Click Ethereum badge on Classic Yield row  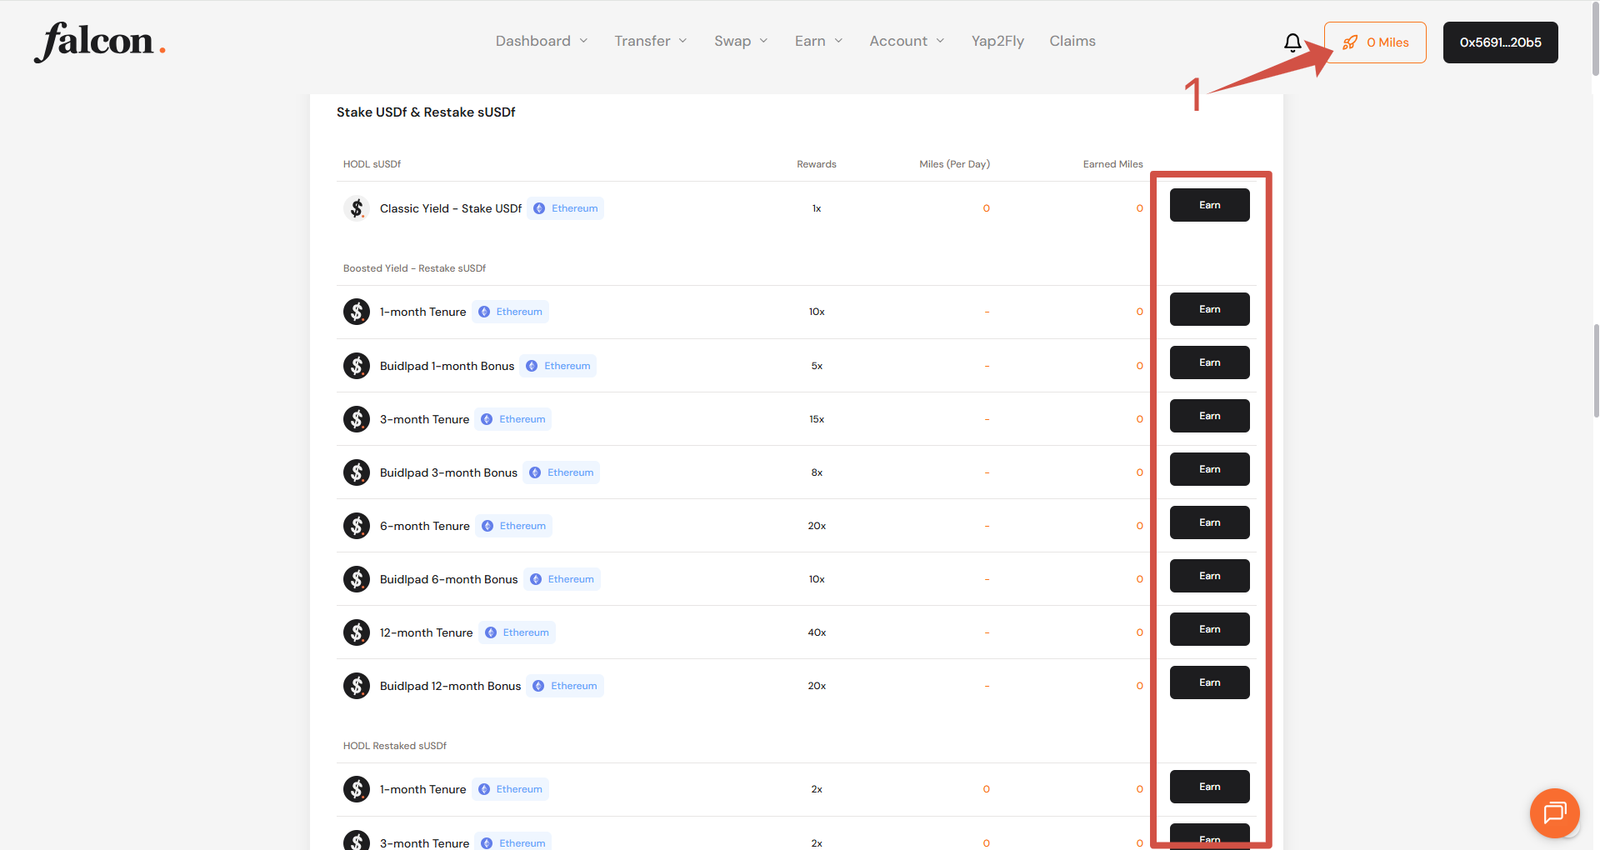[566, 209]
